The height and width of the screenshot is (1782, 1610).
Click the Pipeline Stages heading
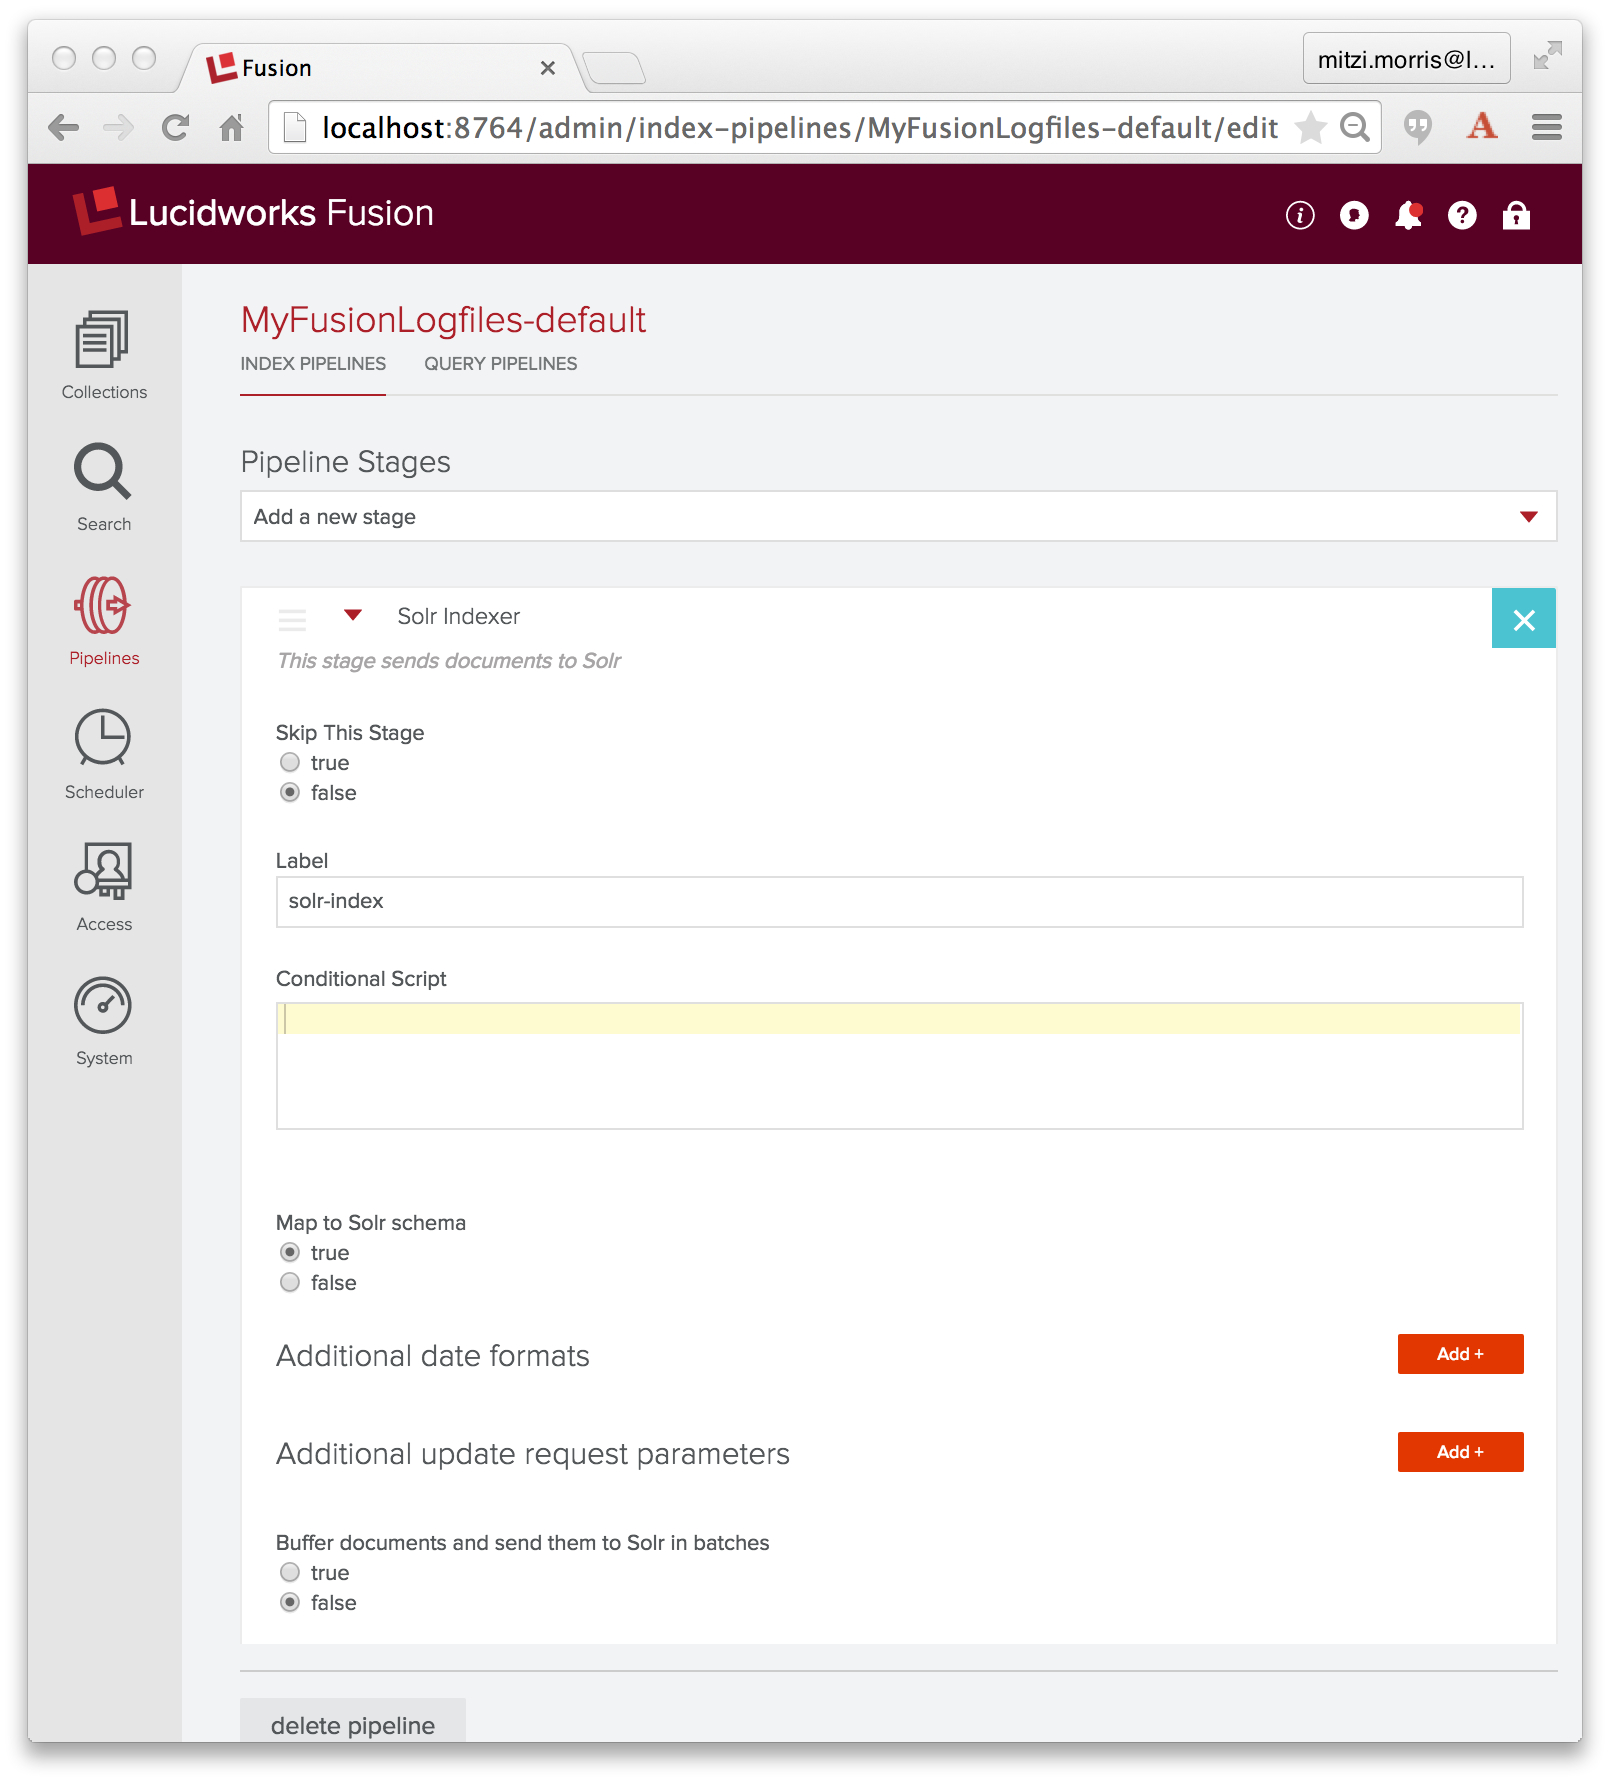point(346,462)
